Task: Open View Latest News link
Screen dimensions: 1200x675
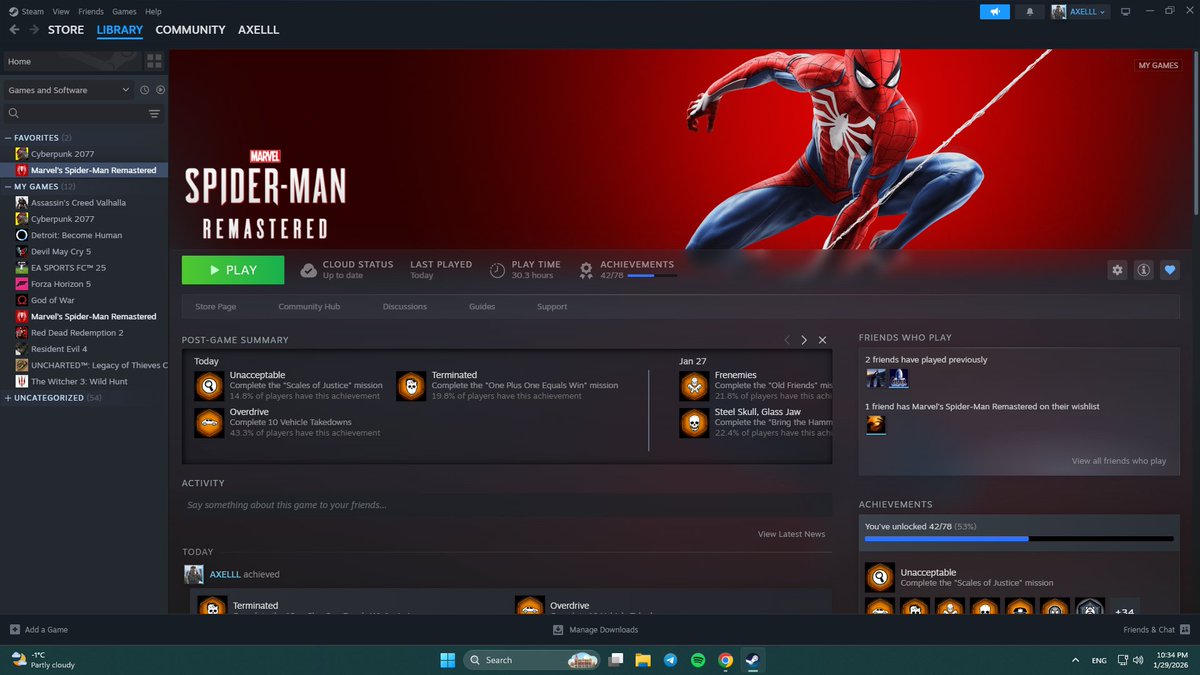Action: 791,534
